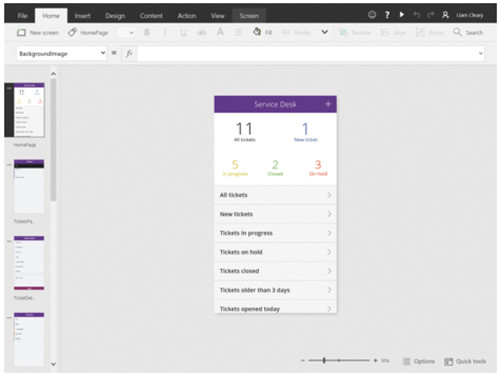Toggle strikethrough formatting
Viewport: 500px width, 374px height.
[202, 32]
